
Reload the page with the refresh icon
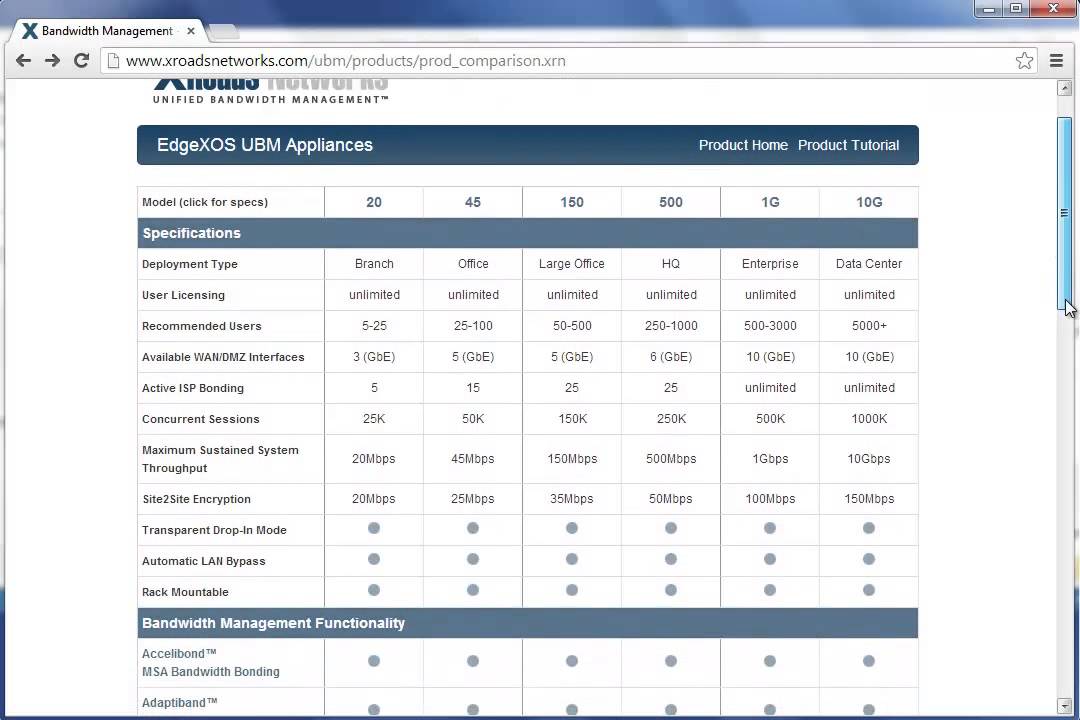coord(81,61)
